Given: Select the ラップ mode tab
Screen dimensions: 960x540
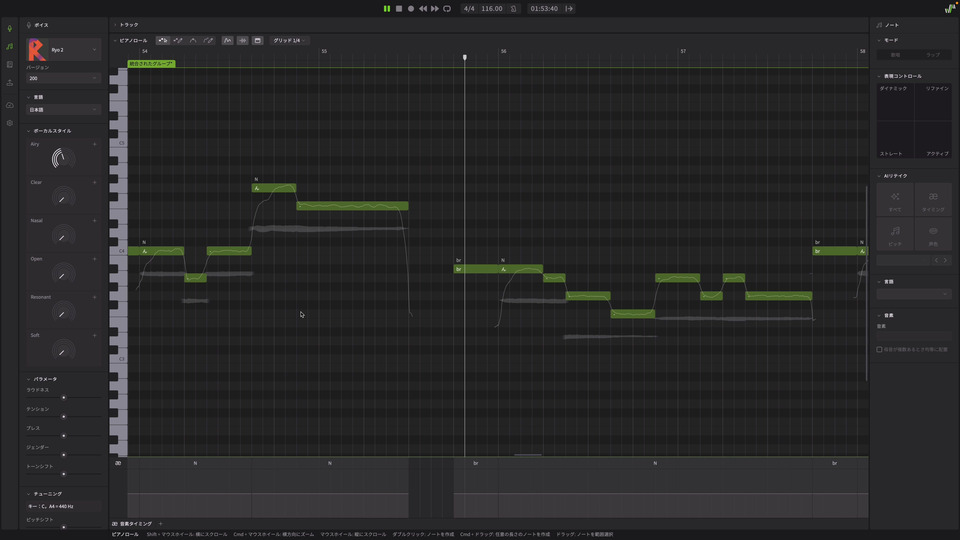Looking at the screenshot, I should (x=932, y=55).
